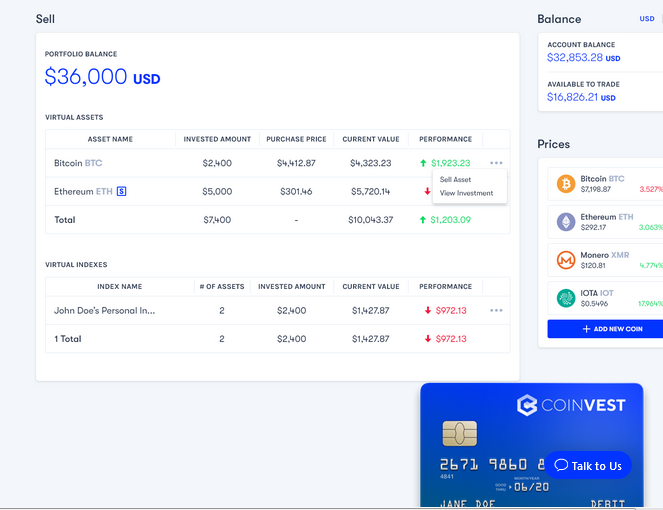This screenshot has width=663, height=510.
Task: Click the Ethereum ETH asset name
Action: 83,192
